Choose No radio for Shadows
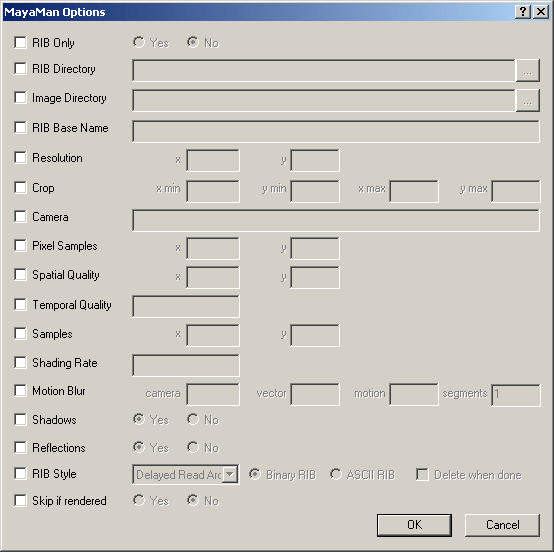 coord(193,419)
